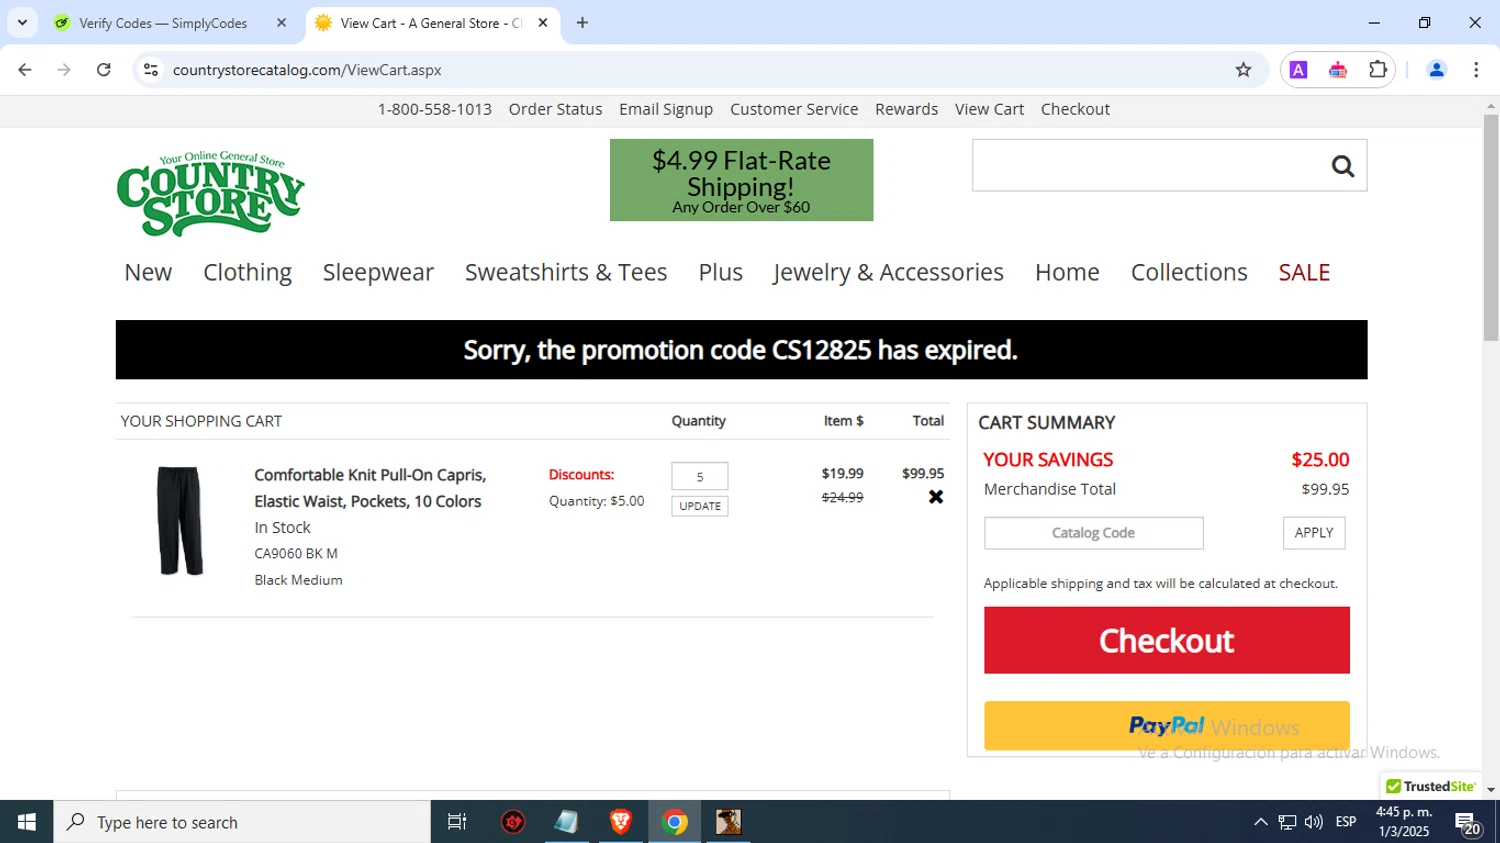Screen dimensions: 1500x843
Task: Click the Order Status link
Action: [555, 109]
